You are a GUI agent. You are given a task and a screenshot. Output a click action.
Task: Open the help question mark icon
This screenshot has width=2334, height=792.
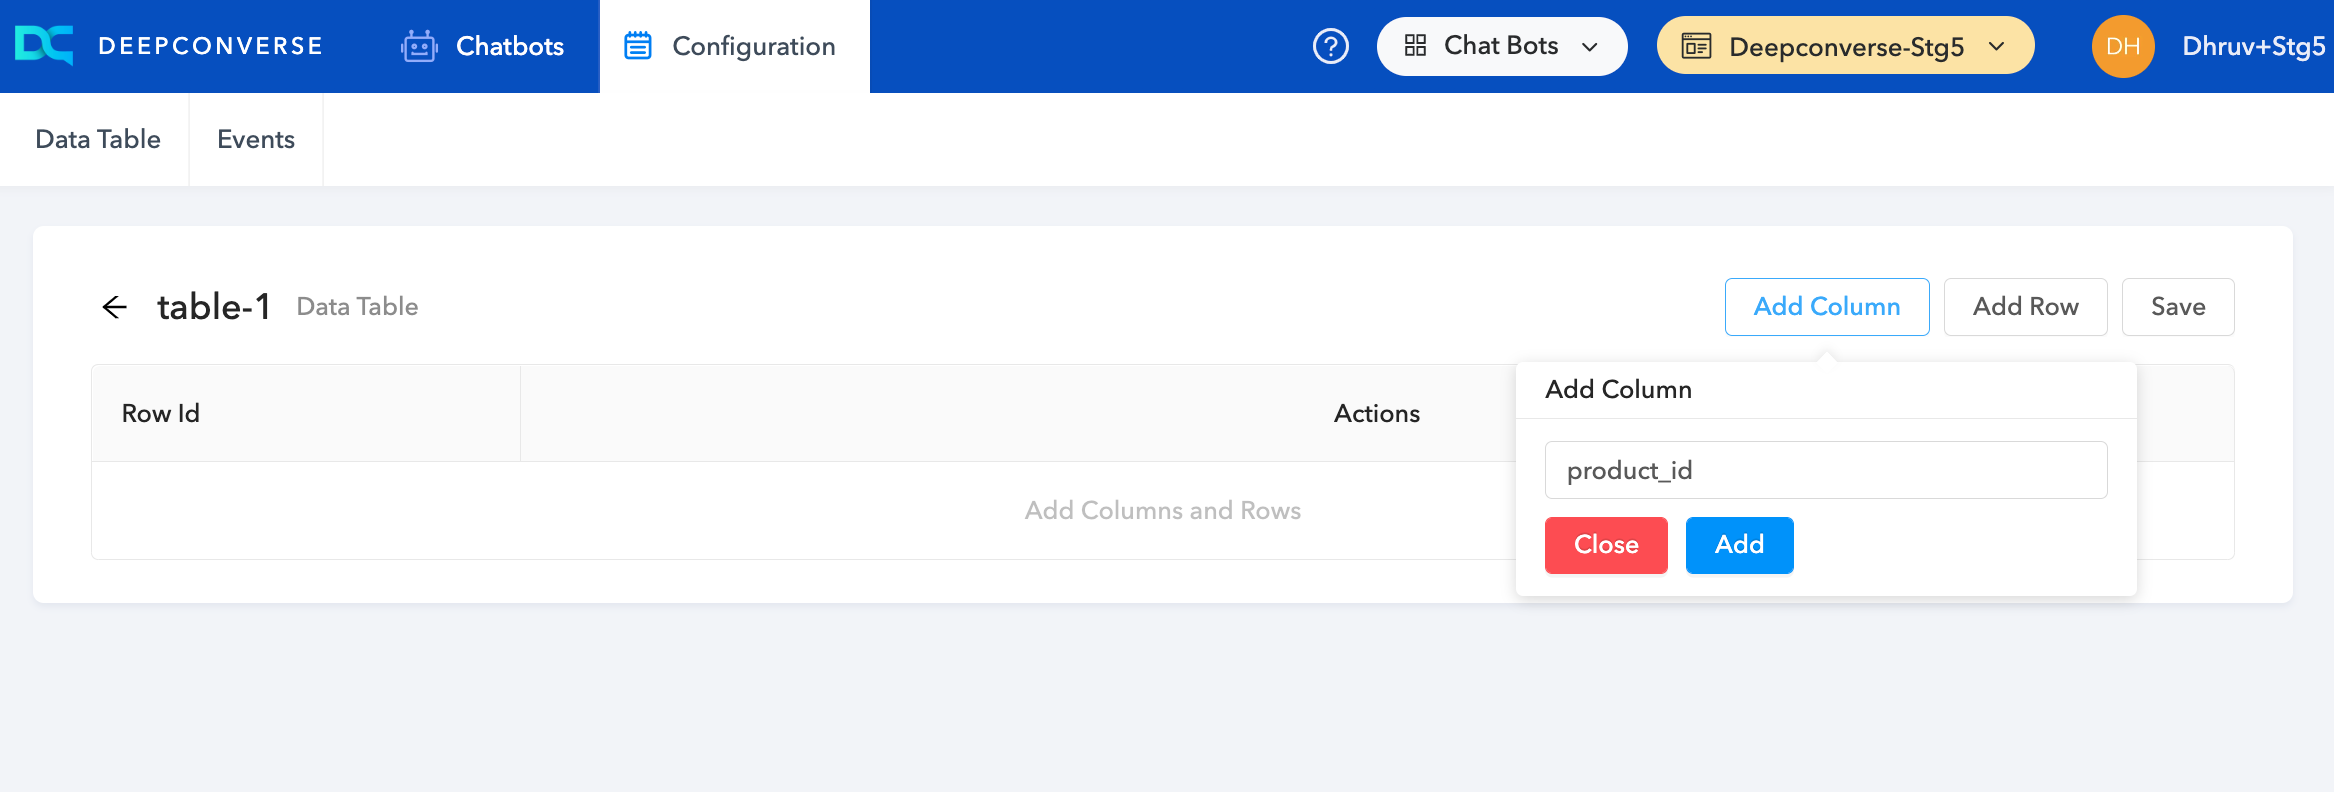click(x=1330, y=46)
